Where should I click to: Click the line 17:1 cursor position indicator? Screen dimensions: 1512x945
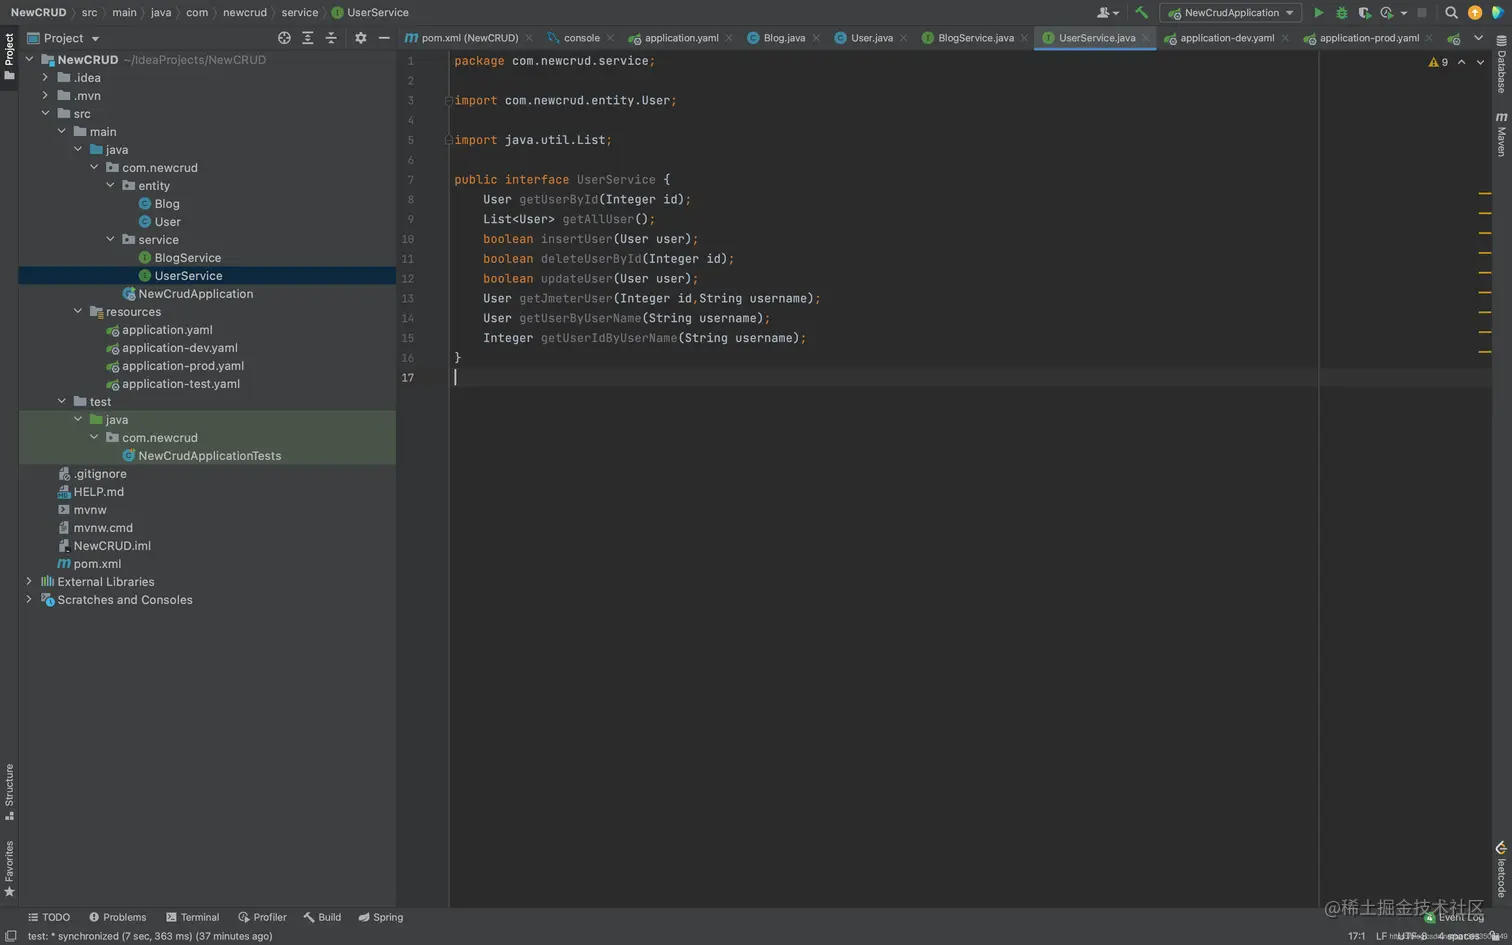pyautogui.click(x=1356, y=936)
